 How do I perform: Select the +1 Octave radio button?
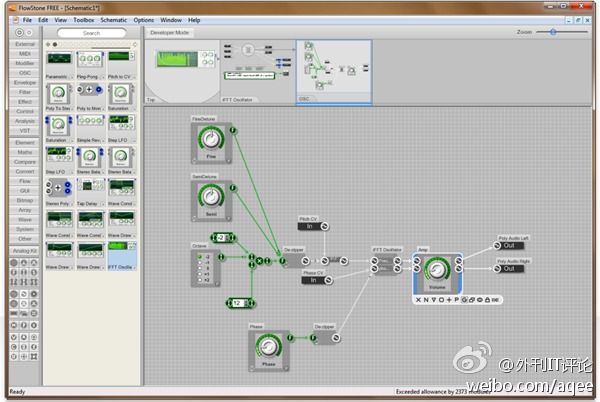[199, 274]
